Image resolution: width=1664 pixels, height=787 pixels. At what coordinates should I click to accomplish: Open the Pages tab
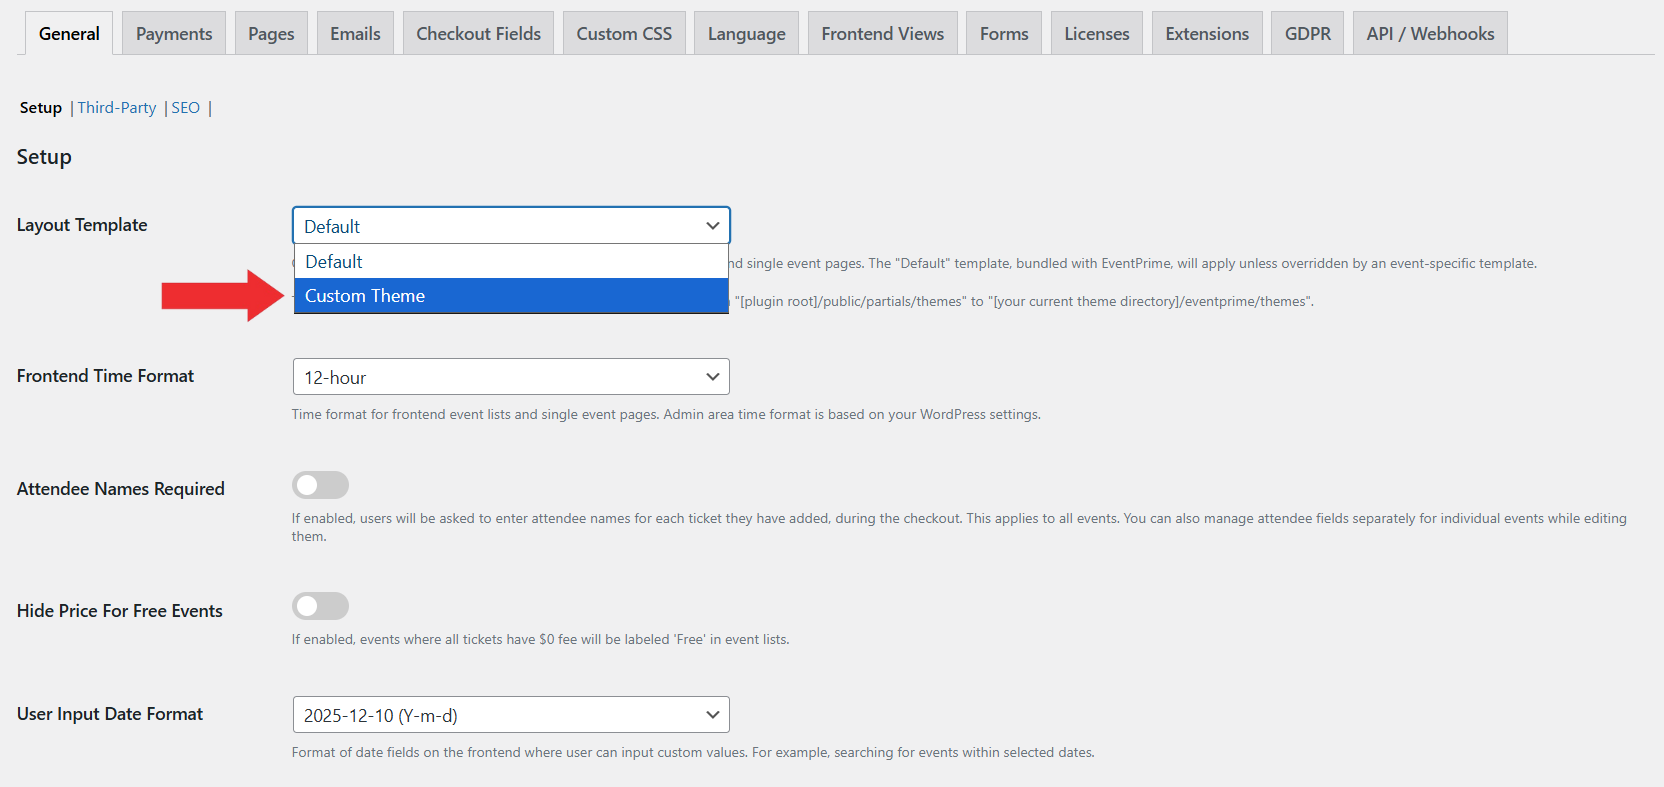pos(271,34)
